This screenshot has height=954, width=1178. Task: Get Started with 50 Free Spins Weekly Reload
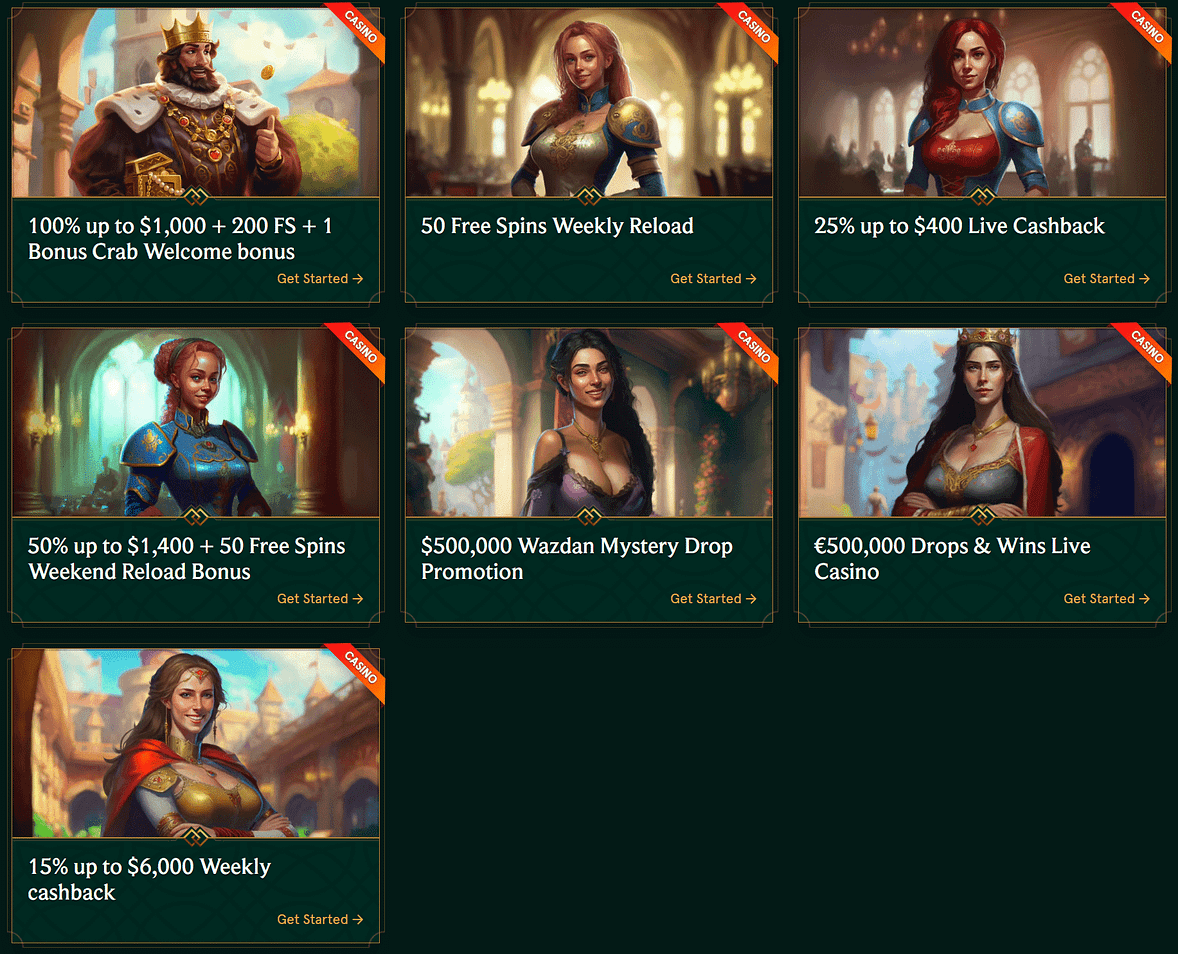point(713,279)
